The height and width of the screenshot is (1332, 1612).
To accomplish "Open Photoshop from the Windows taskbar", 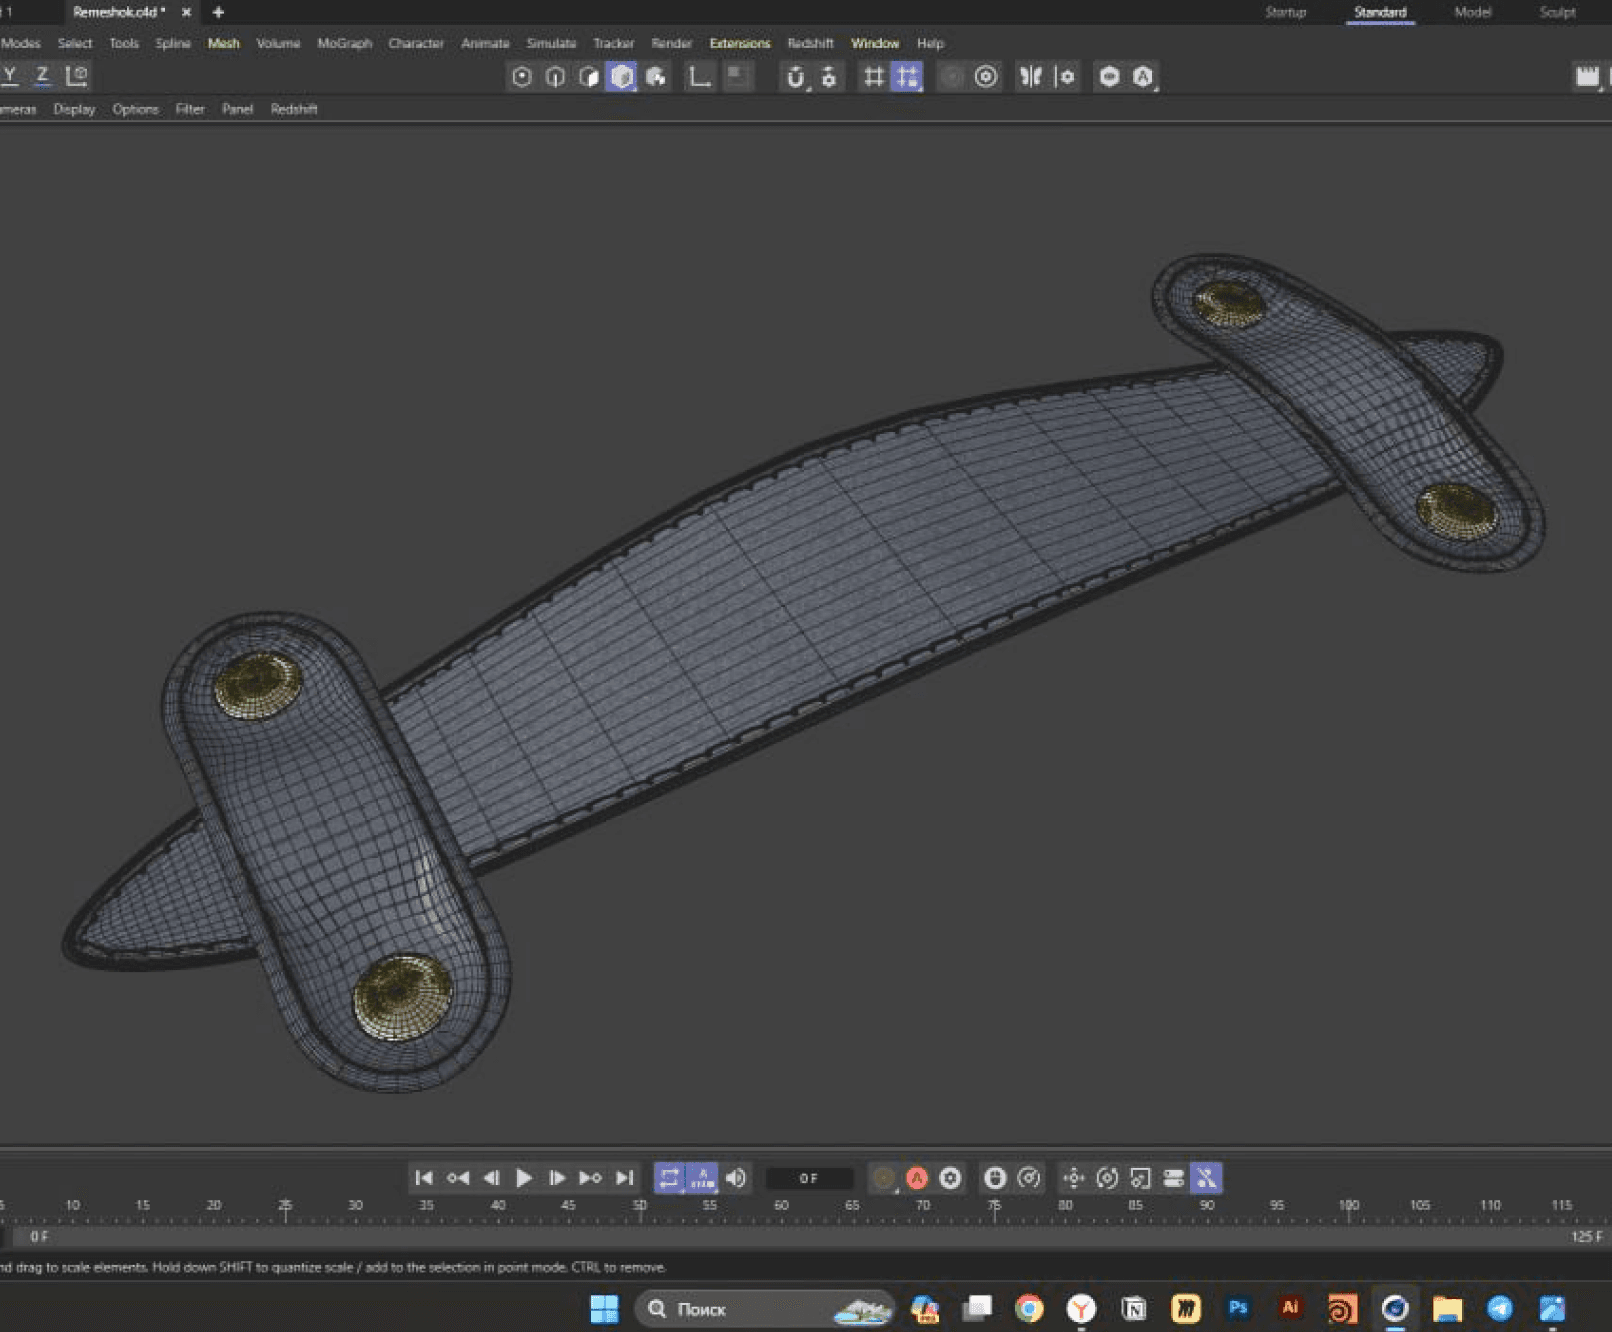I will point(1238,1308).
